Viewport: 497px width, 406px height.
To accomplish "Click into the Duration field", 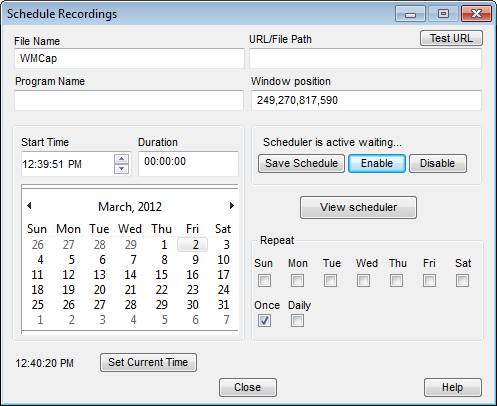I will click(188, 163).
